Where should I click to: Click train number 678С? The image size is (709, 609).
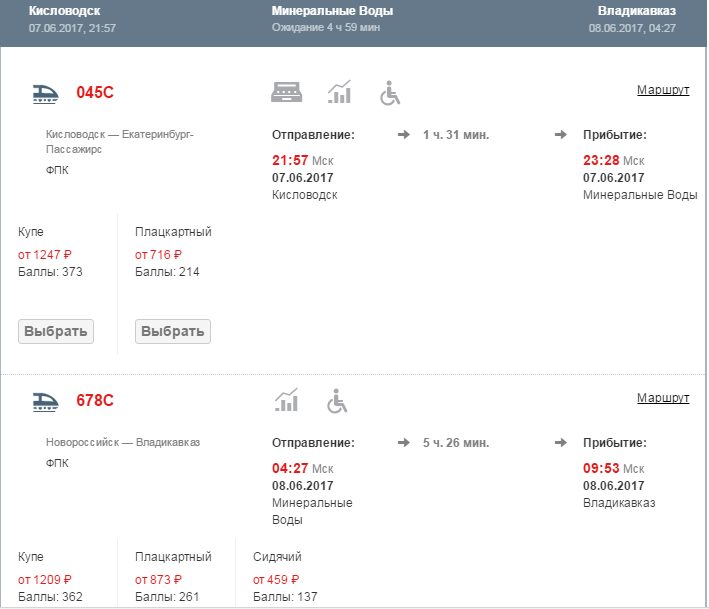95,401
